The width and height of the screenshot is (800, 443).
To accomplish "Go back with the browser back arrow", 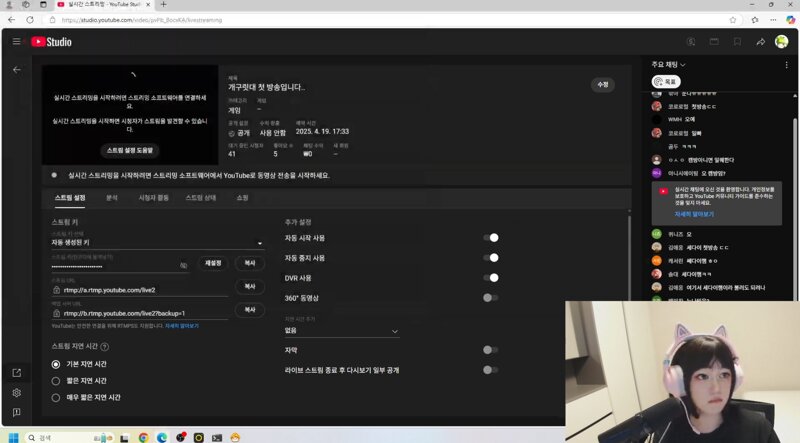I will (12, 20).
